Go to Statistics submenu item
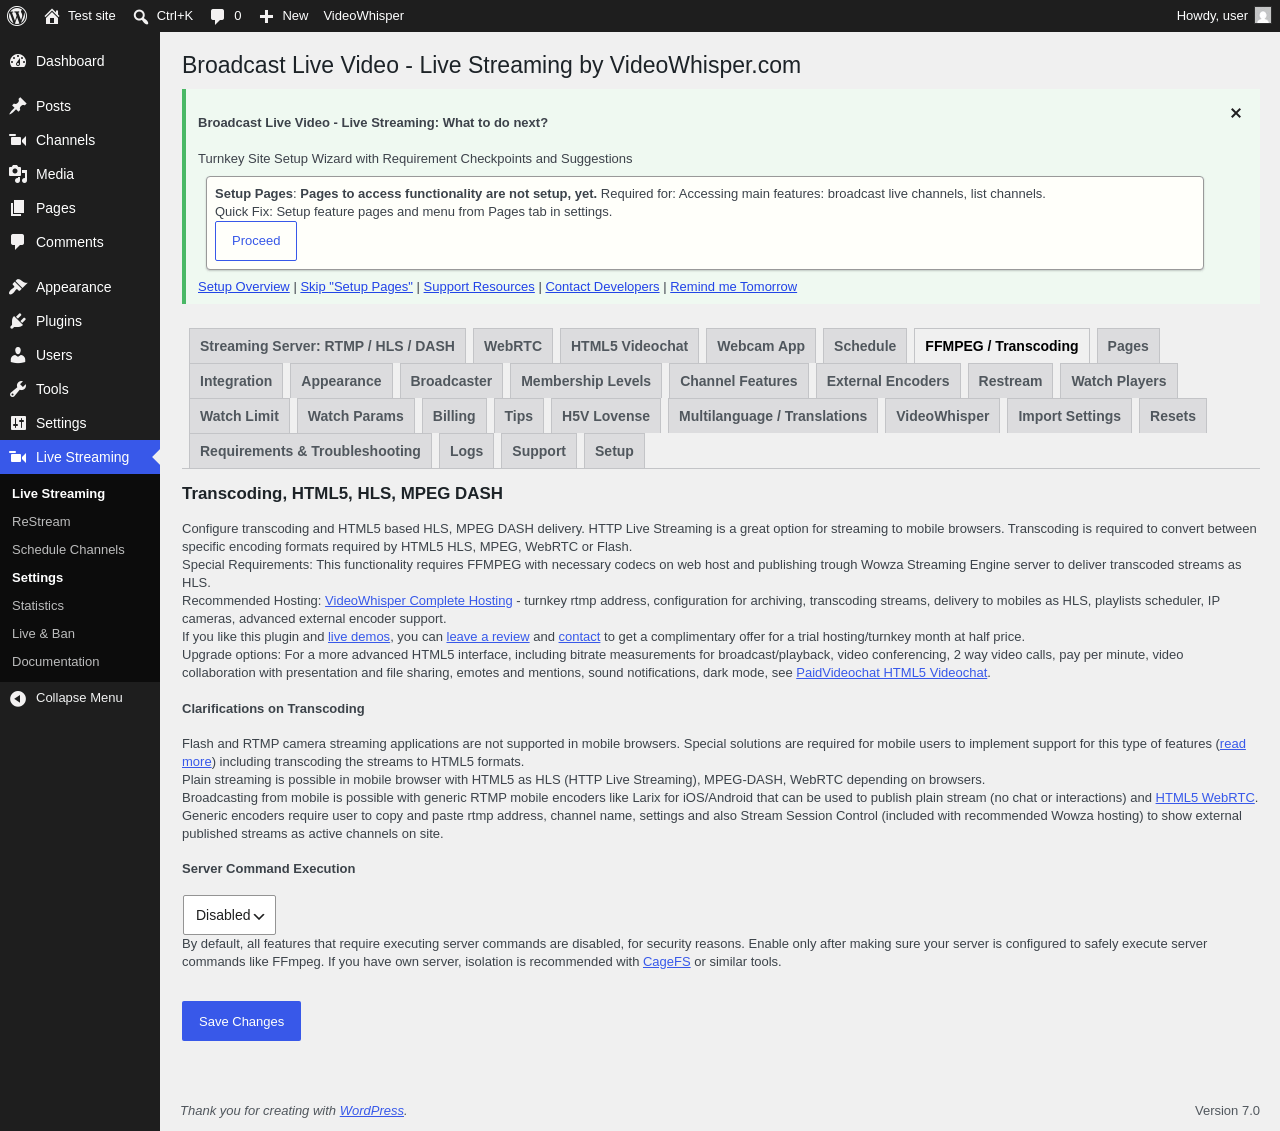1280x1131 pixels. coord(38,606)
